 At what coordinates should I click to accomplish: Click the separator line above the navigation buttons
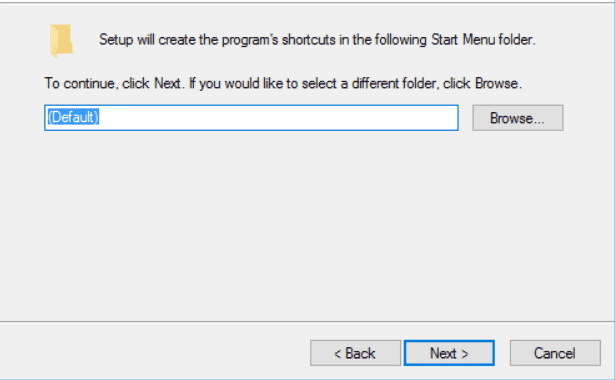(x=308, y=322)
